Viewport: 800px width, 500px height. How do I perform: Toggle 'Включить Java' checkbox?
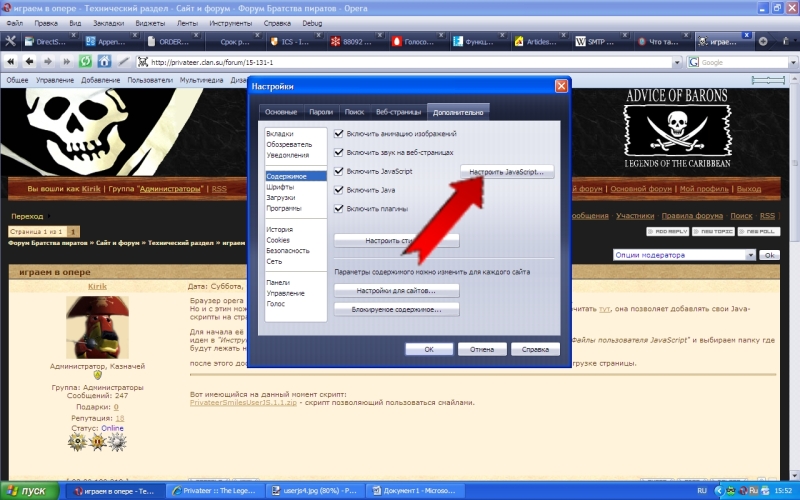pos(338,190)
